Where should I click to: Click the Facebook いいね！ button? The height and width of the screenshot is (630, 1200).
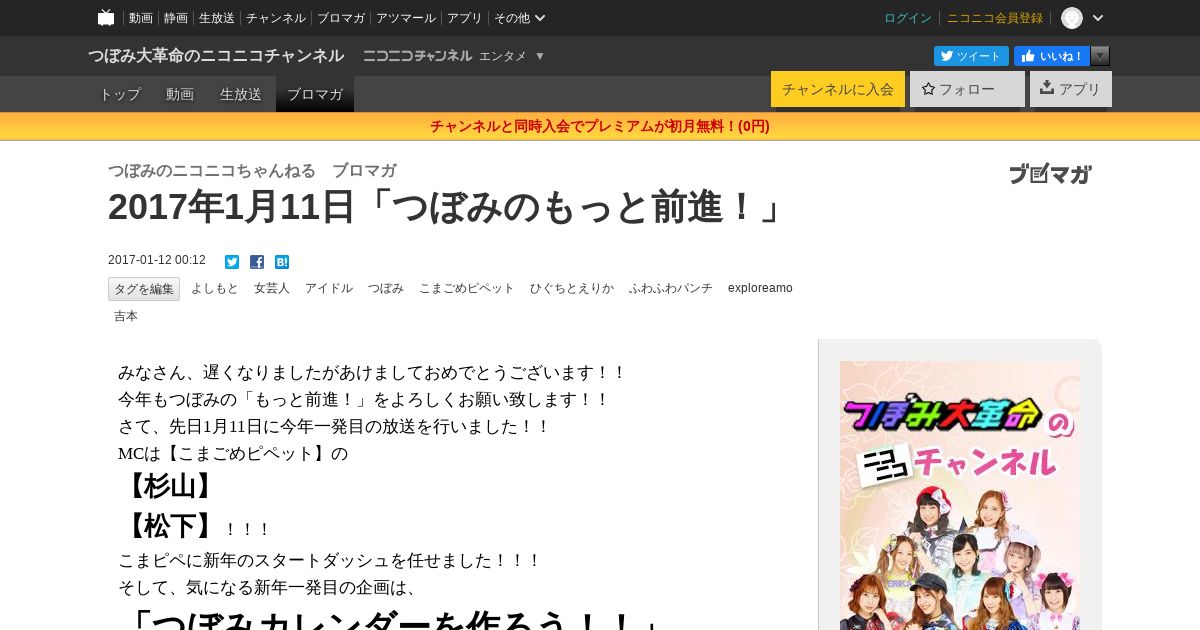(1052, 56)
